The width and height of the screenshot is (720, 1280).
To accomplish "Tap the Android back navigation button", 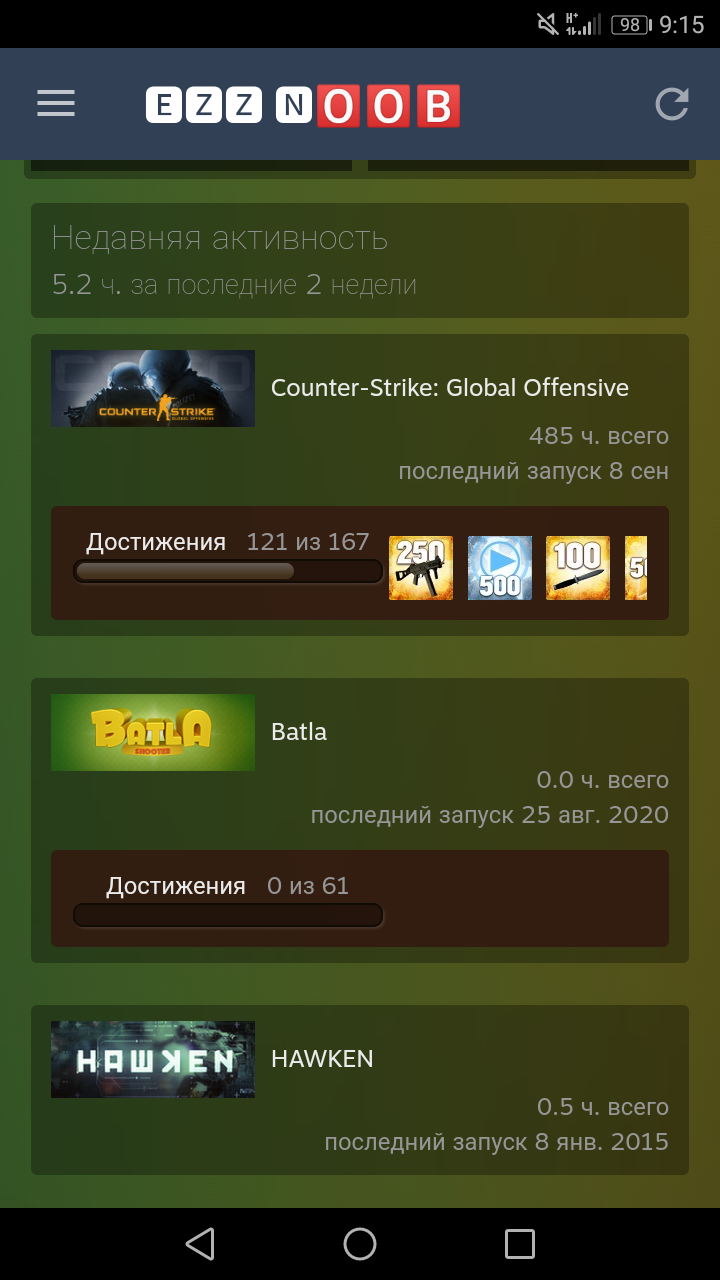I will click(200, 1244).
